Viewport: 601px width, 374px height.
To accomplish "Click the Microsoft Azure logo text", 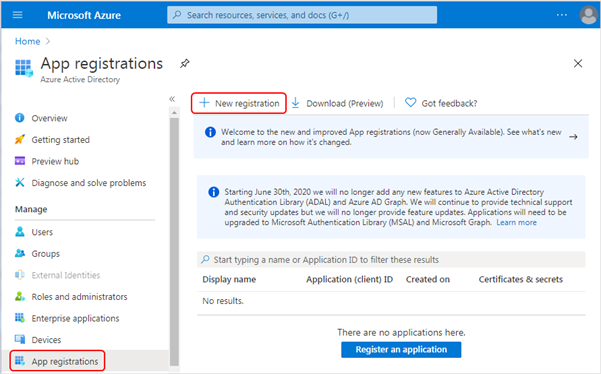I will (84, 15).
